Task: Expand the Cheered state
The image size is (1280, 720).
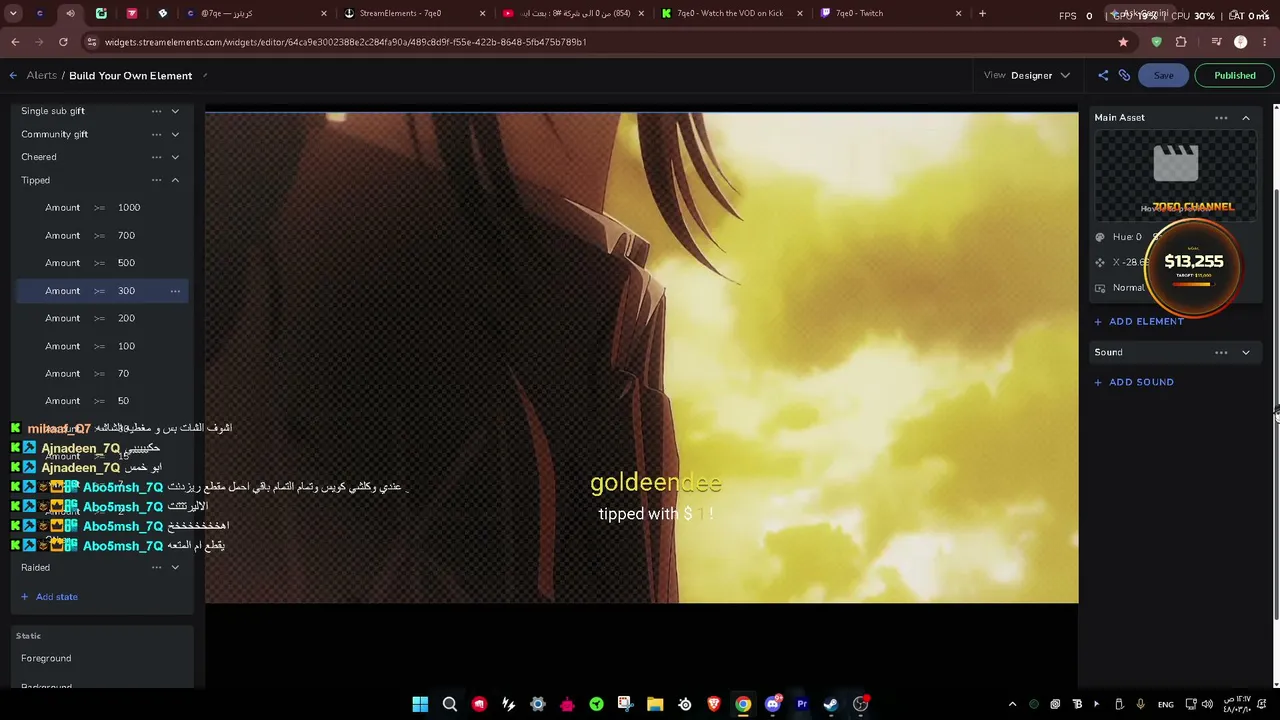Action: point(175,157)
